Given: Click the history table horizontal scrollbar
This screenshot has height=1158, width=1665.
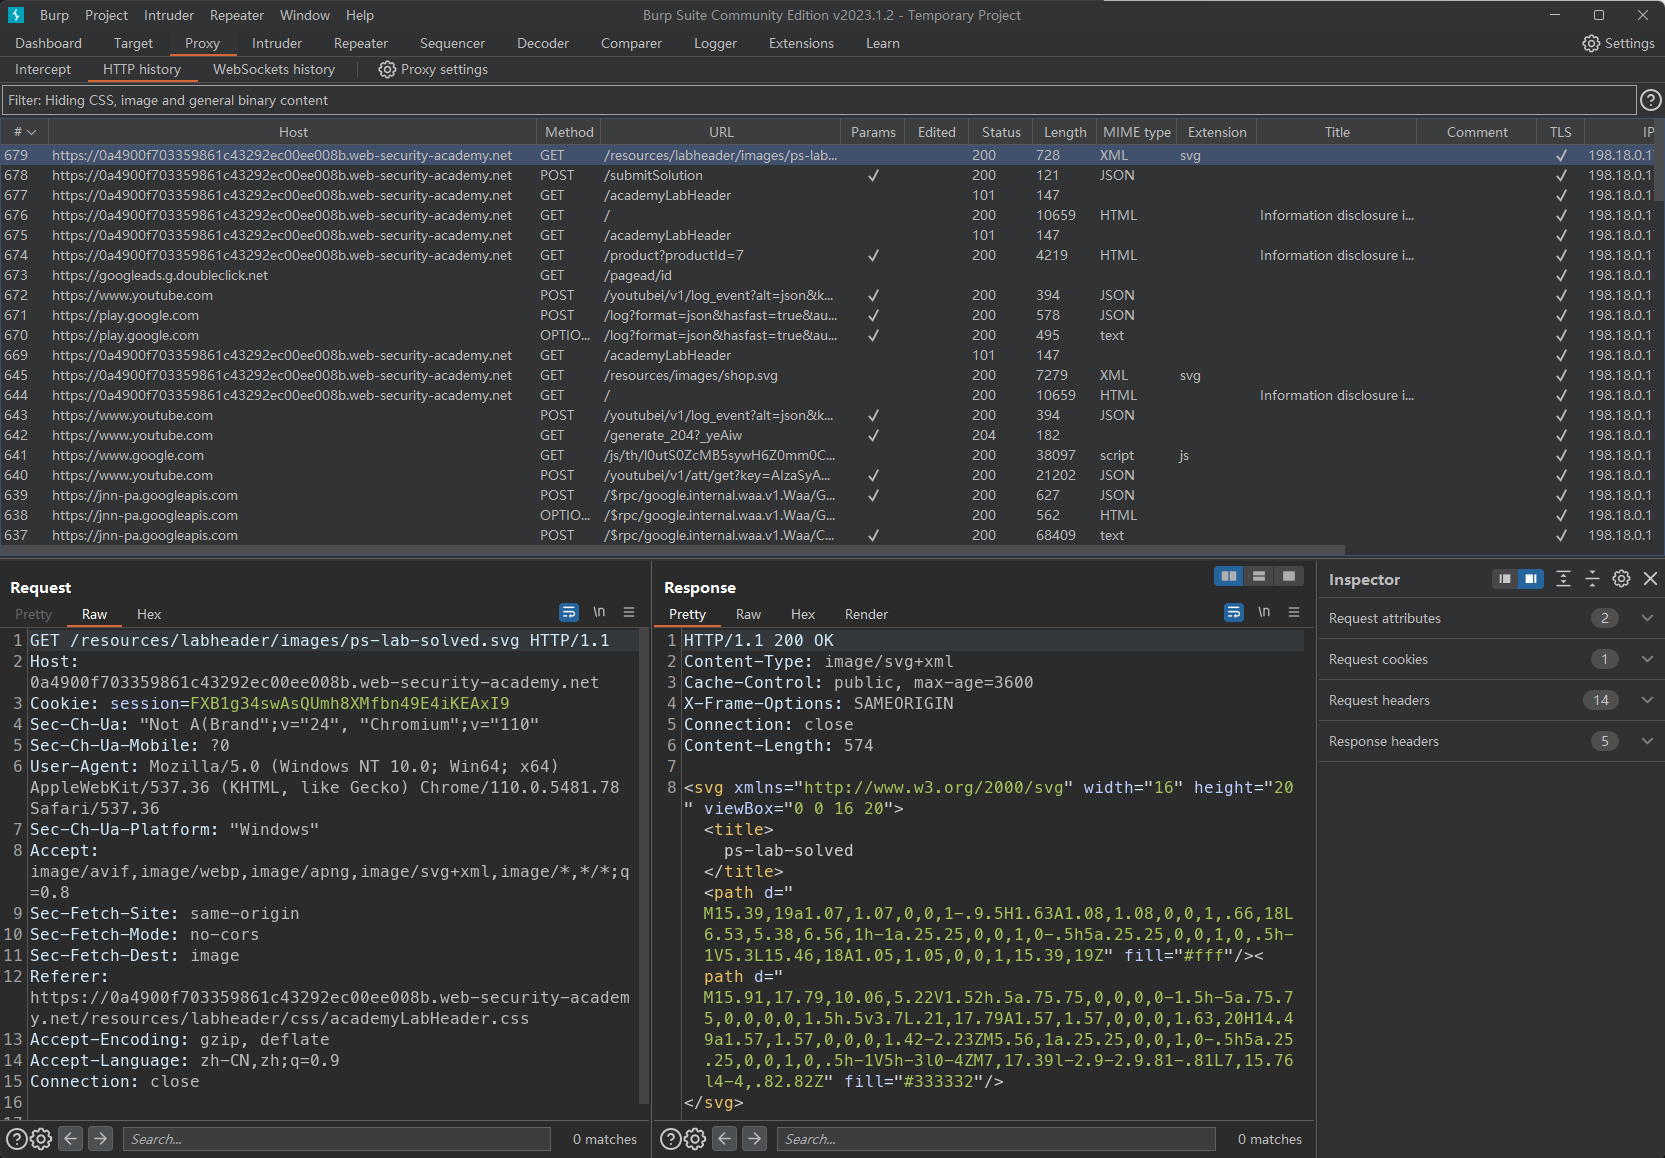Looking at the screenshot, I should [674, 550].
